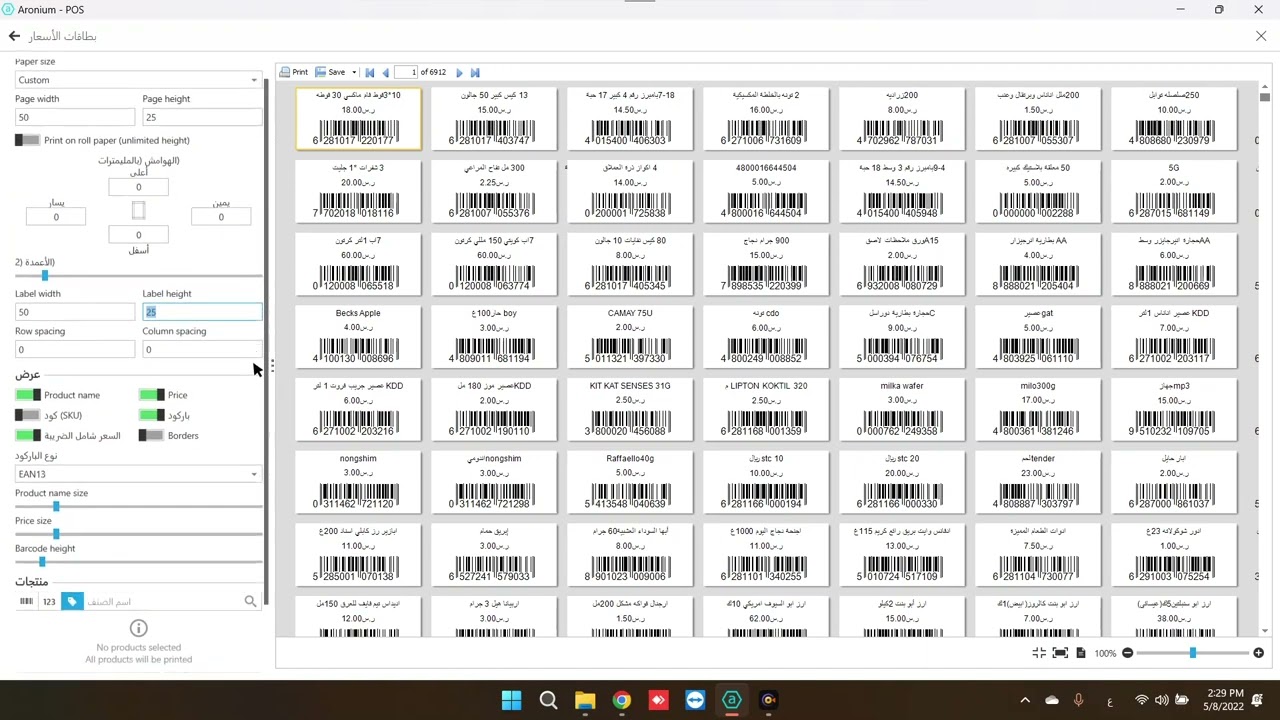The image size is (1280, 720).
Task: Close the price tags panel with the X
Action: (1261, 36)
